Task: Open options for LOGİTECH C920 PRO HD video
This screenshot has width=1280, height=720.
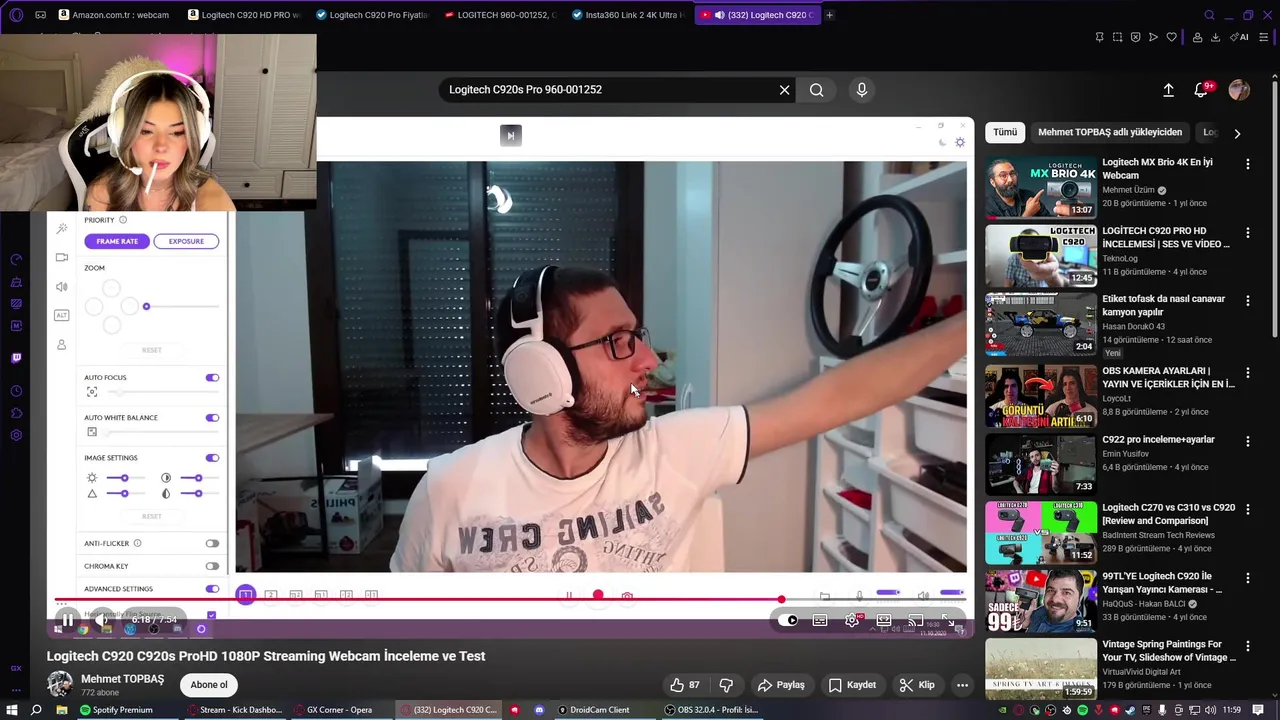Action: (x=1247, y=232)
